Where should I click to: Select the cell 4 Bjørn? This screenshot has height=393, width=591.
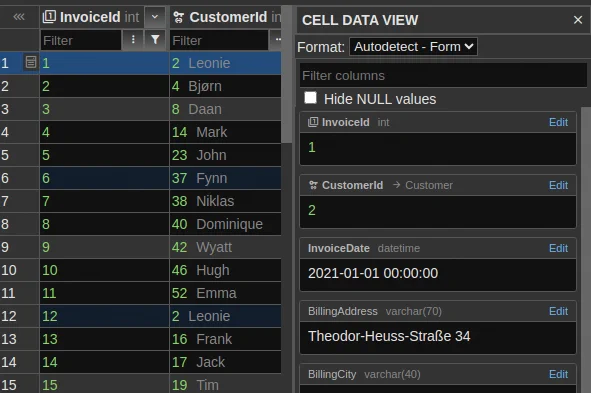coord(225,86)
